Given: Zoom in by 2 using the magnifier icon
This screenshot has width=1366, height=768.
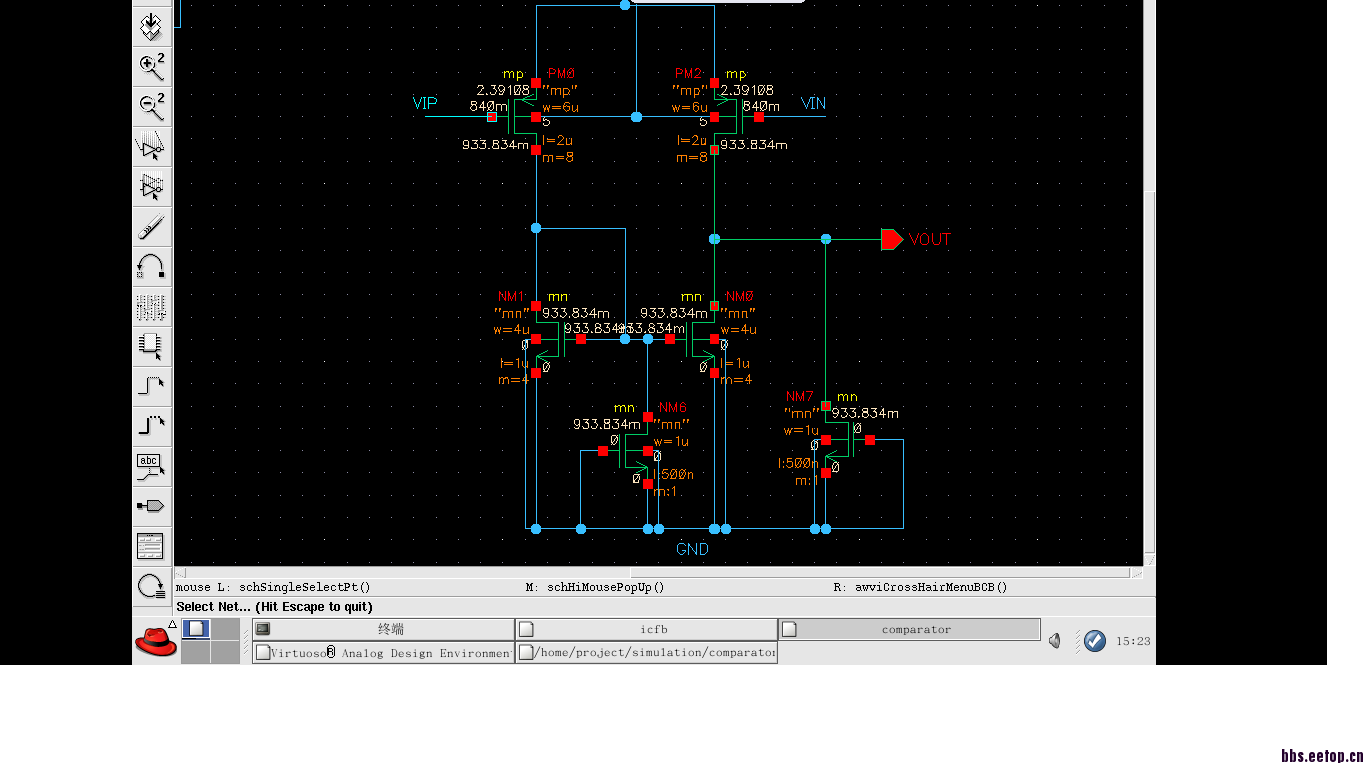Looking at the screenshot, I should 151,67.
